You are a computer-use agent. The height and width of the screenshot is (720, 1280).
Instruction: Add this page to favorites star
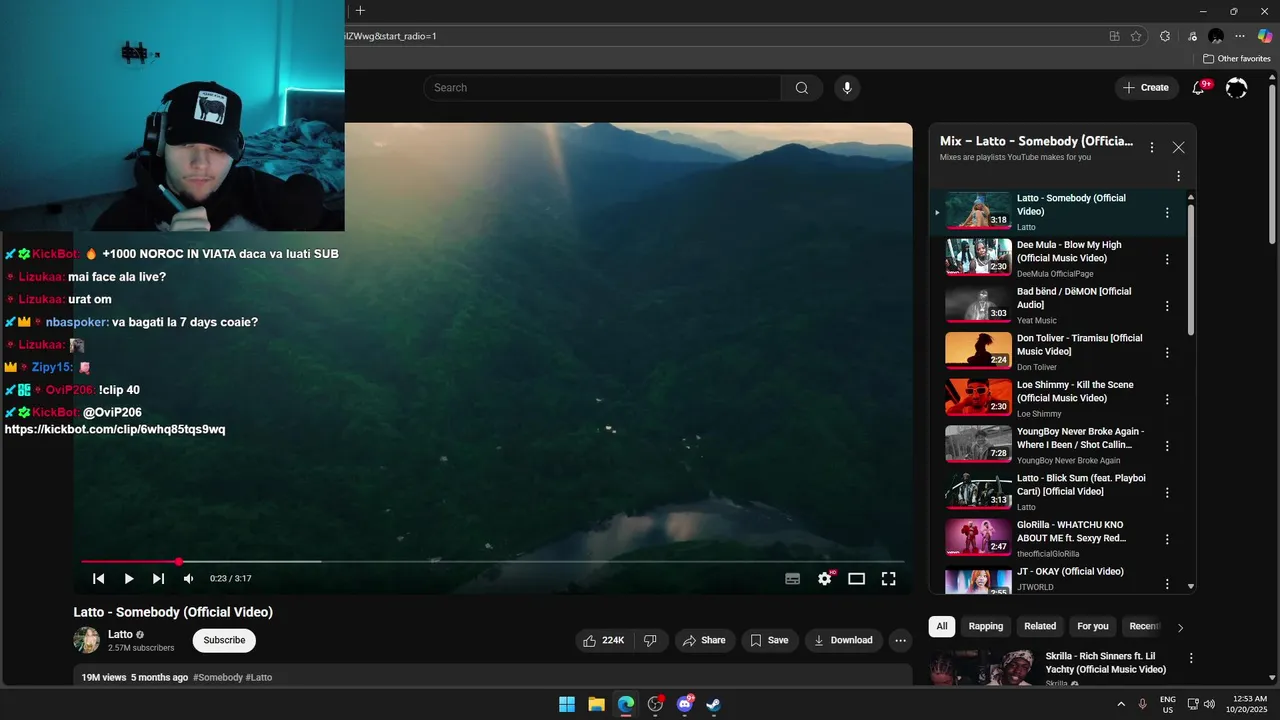pyautogui.click(x=1136, y=36)
